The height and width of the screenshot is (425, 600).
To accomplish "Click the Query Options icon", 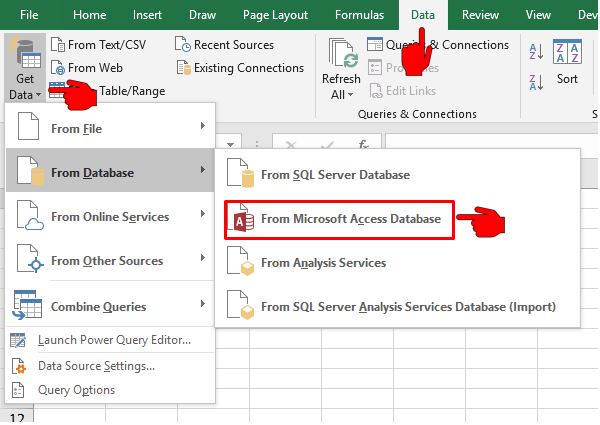I will pyautogui.click(x=18, y=390).
